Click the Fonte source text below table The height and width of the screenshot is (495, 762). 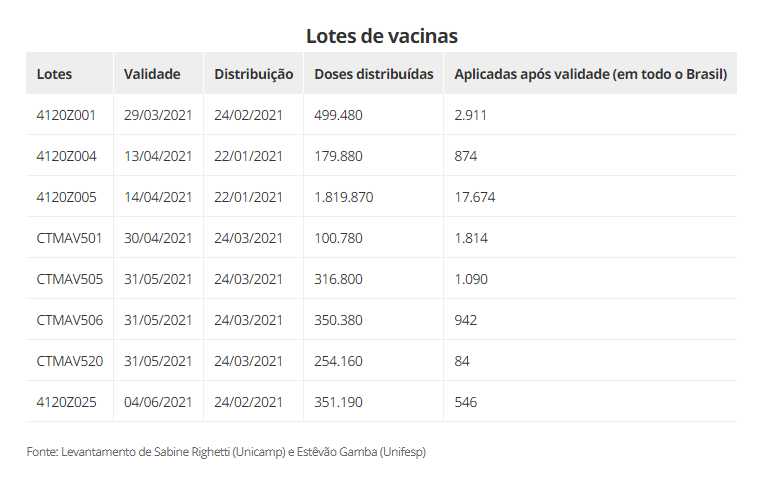[x=226, y=452]
